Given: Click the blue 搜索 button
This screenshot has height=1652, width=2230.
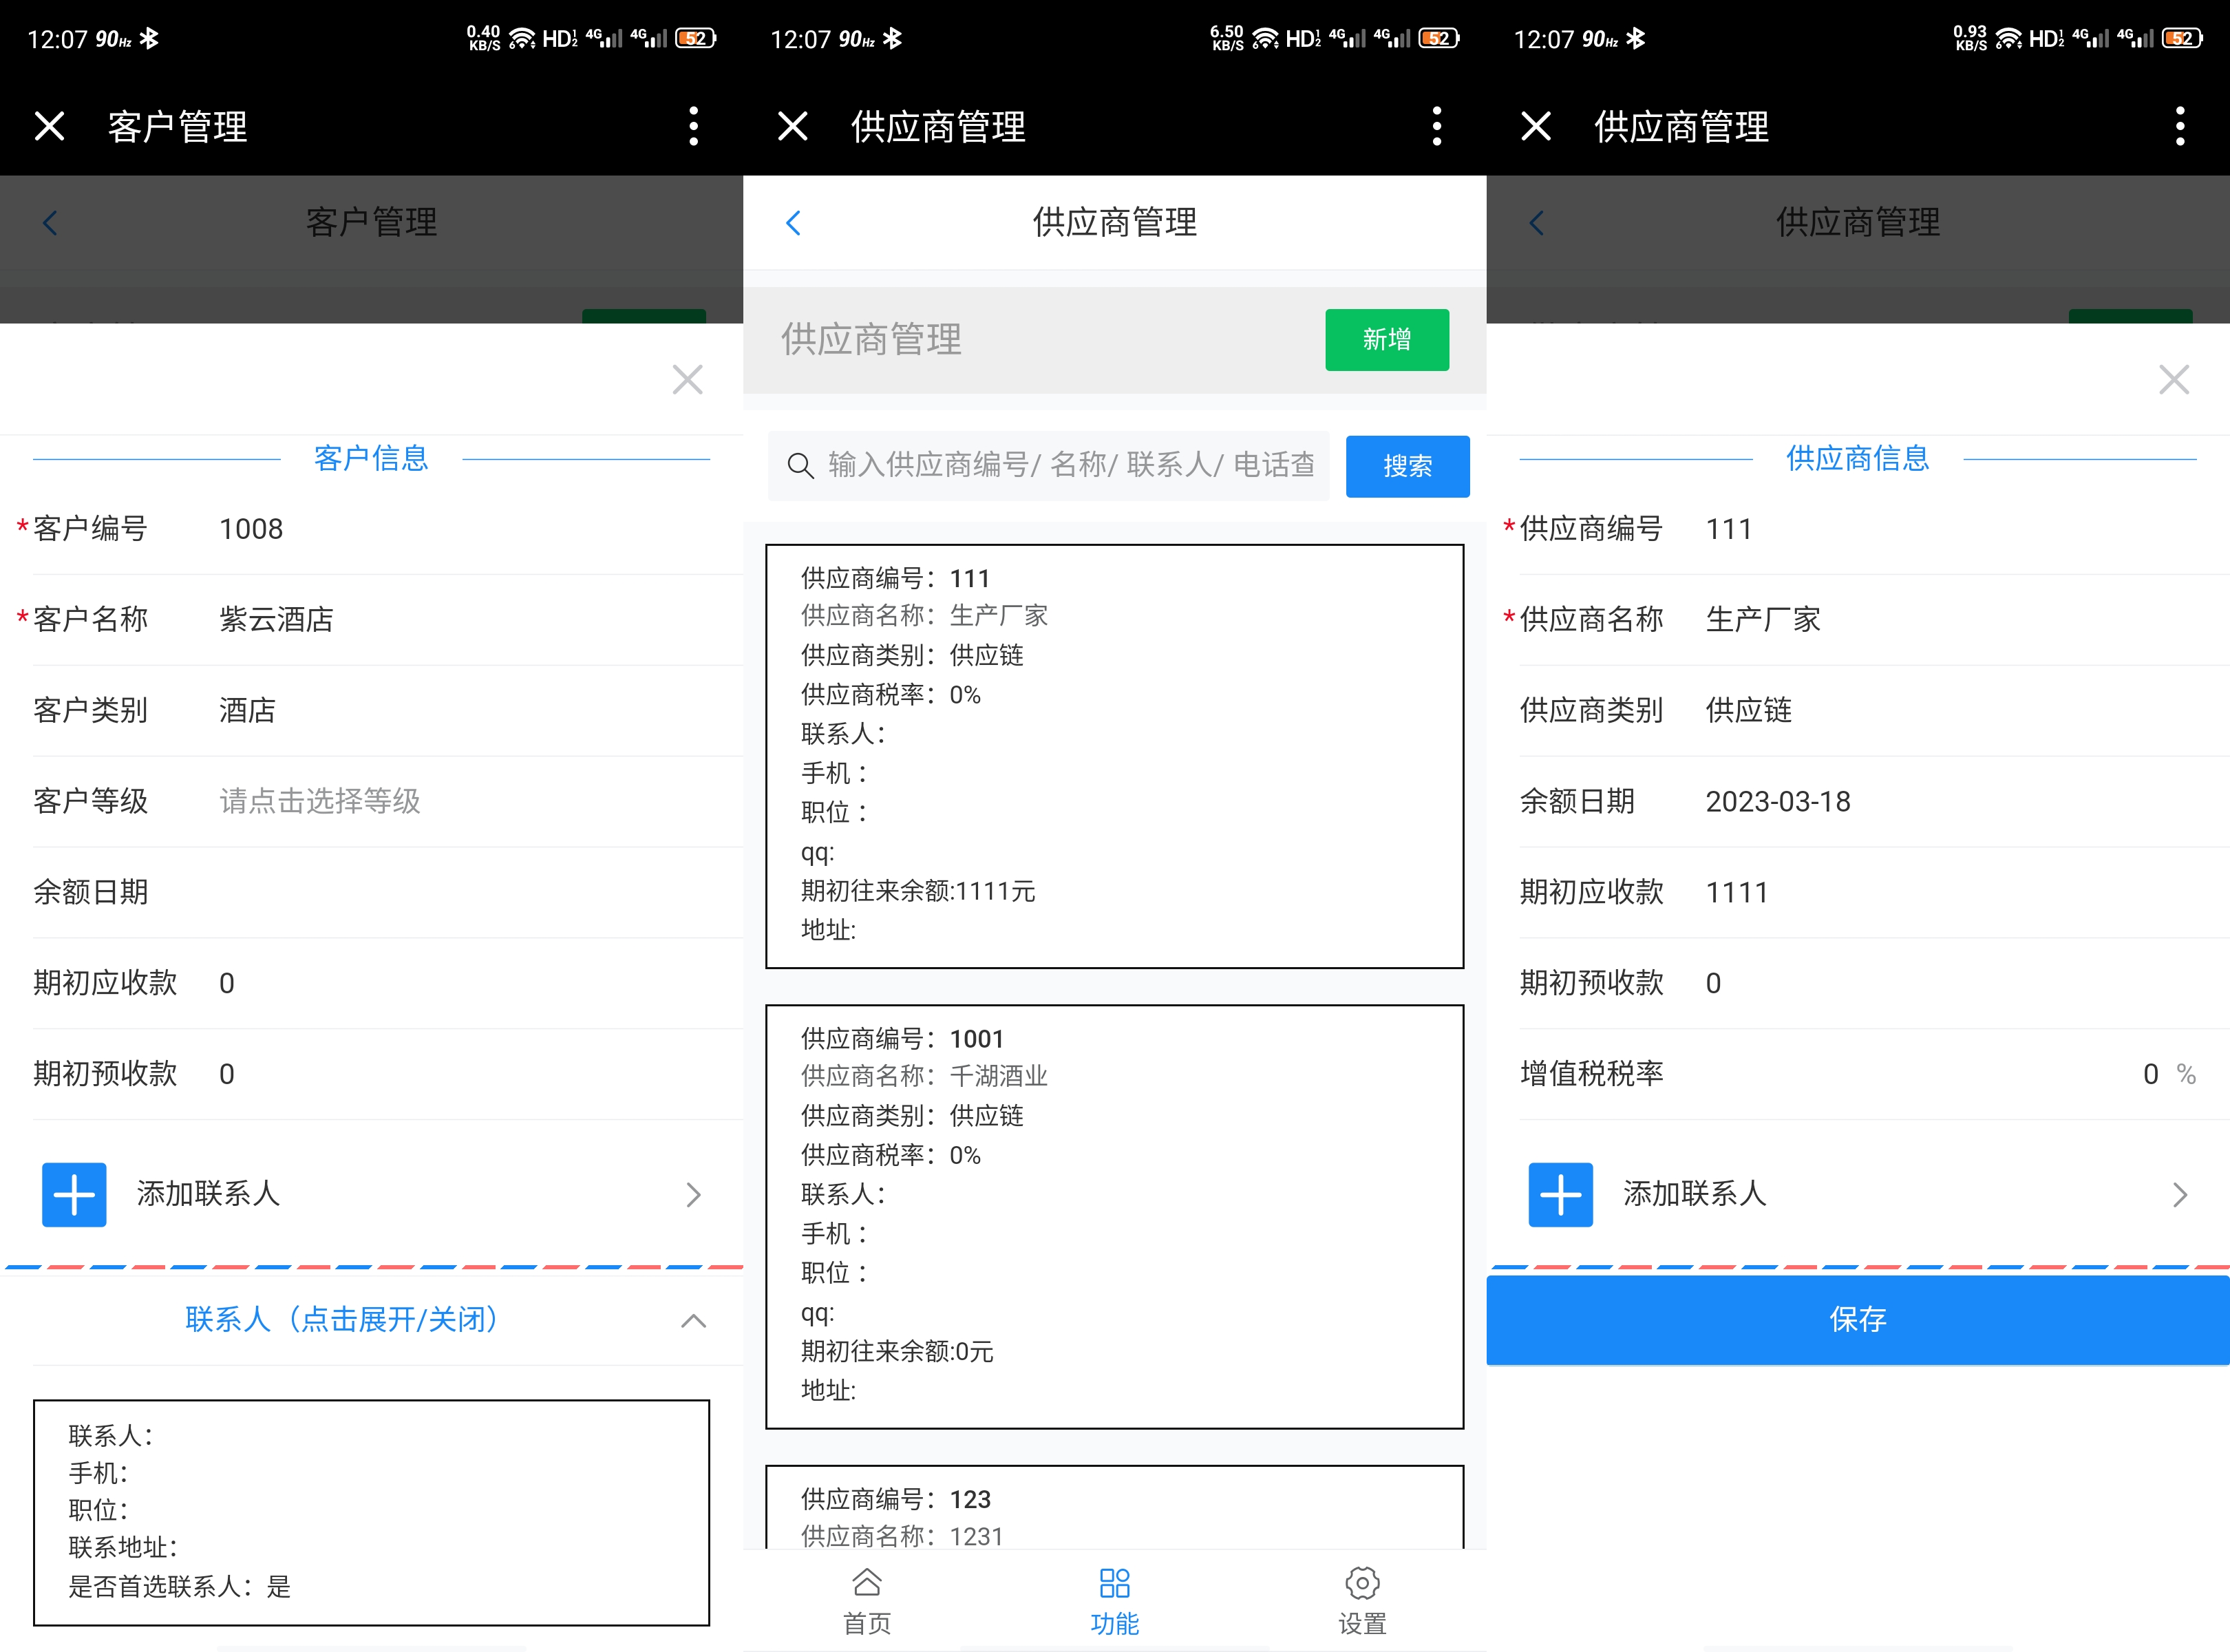Looking at the screenshot, I should tap(1407, 466).
